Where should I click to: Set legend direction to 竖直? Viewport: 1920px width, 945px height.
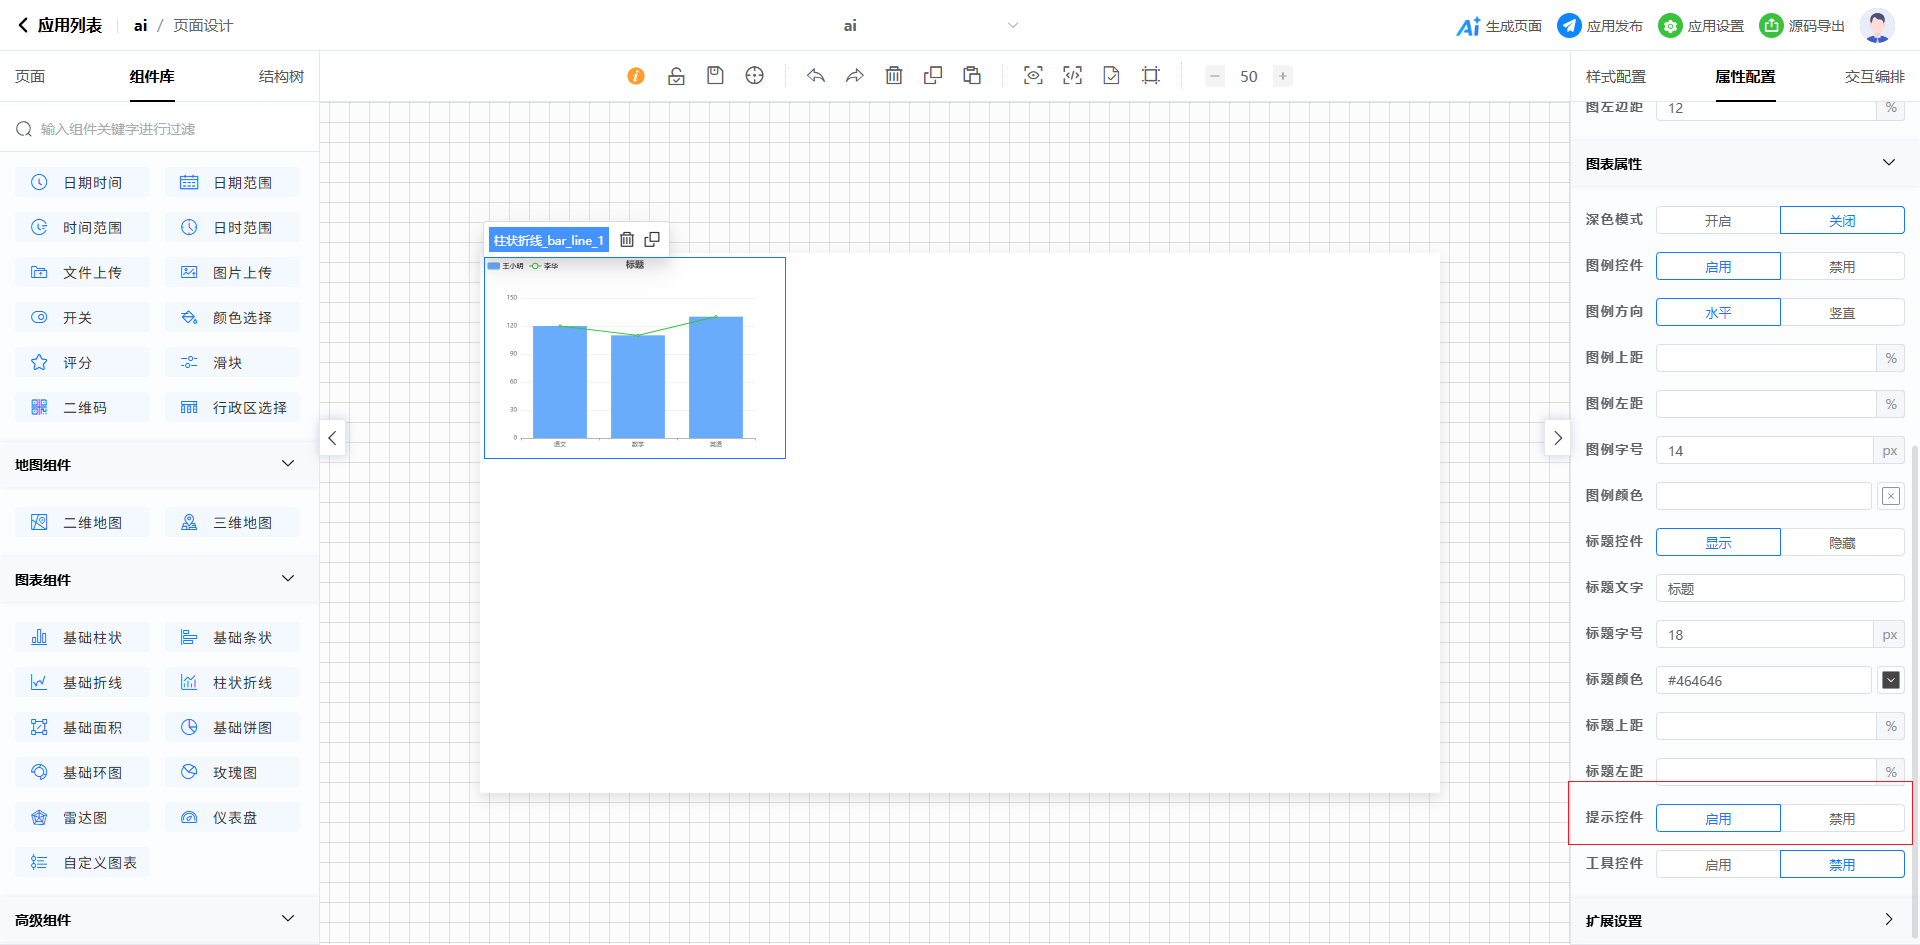point(1841,313)
